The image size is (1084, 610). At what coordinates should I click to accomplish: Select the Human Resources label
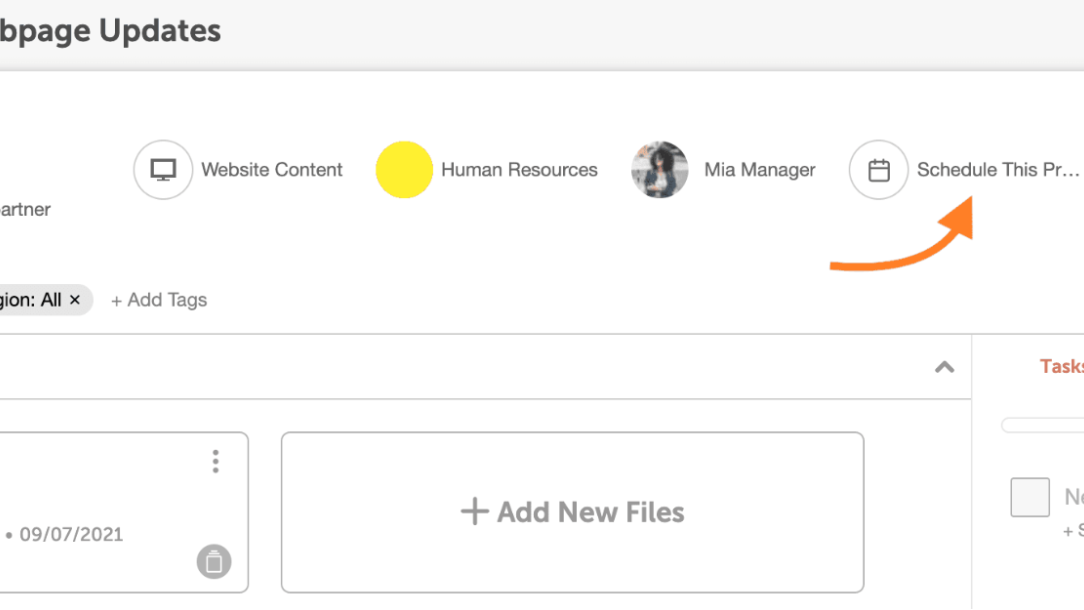[x=519, y=169]
